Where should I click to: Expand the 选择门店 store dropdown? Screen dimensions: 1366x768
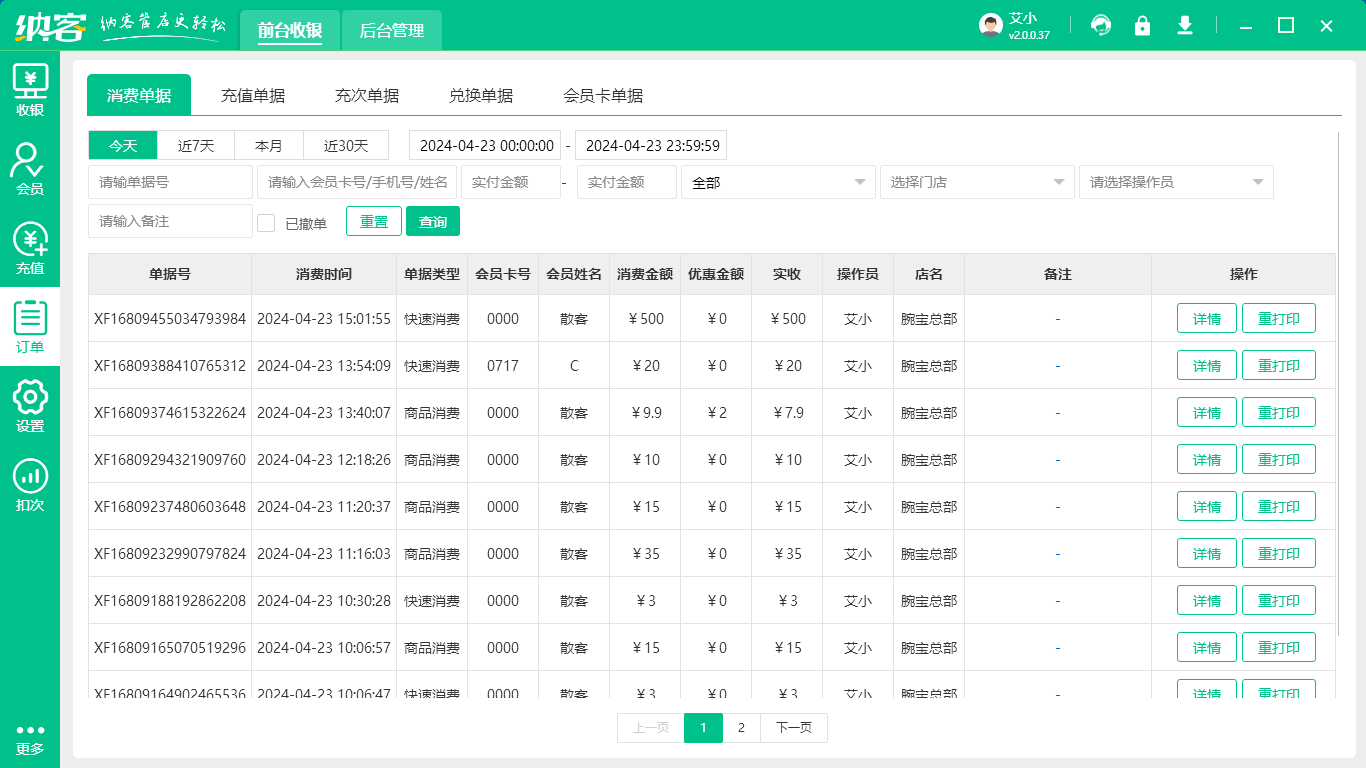[x=976, y=182]
